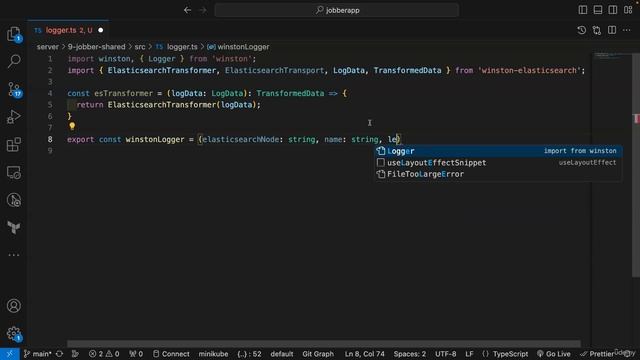Open the Extensions view
This screenshot has height=360, width=640.
coord(14,144)
